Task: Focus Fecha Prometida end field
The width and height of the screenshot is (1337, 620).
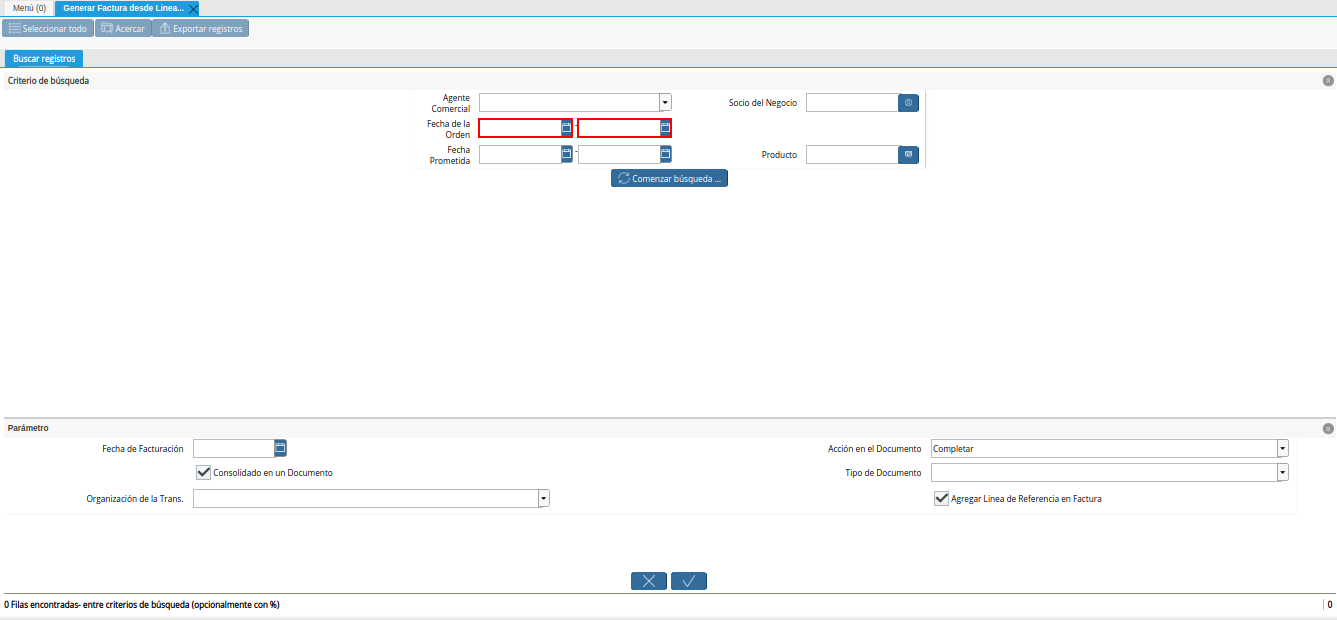Action: coord(619,154)
